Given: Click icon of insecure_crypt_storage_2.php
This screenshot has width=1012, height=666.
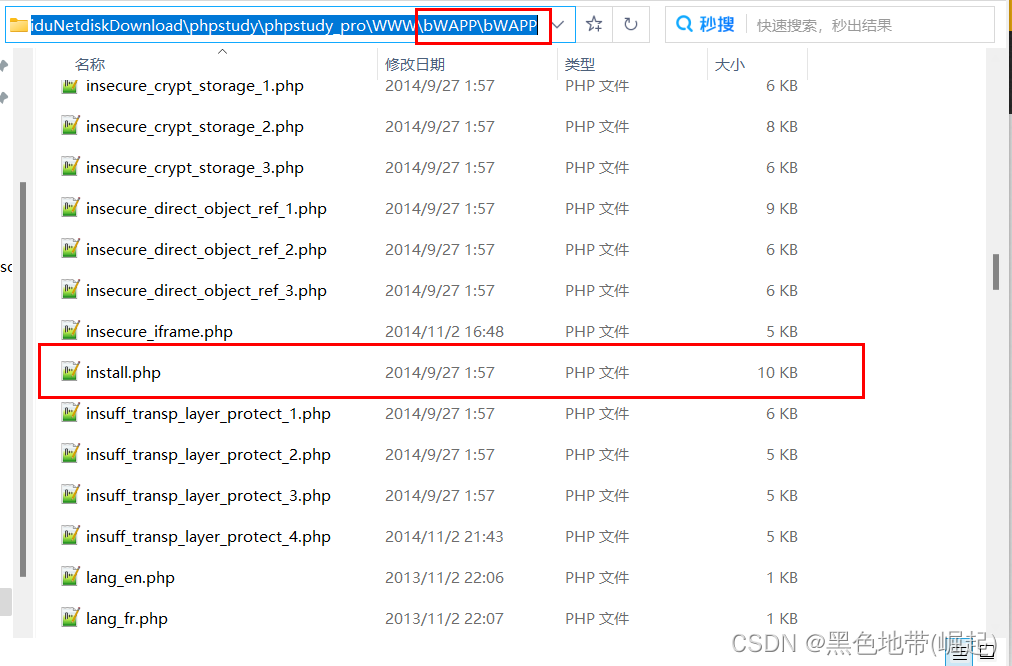Looking at the screenshot, I should [70, 125].
